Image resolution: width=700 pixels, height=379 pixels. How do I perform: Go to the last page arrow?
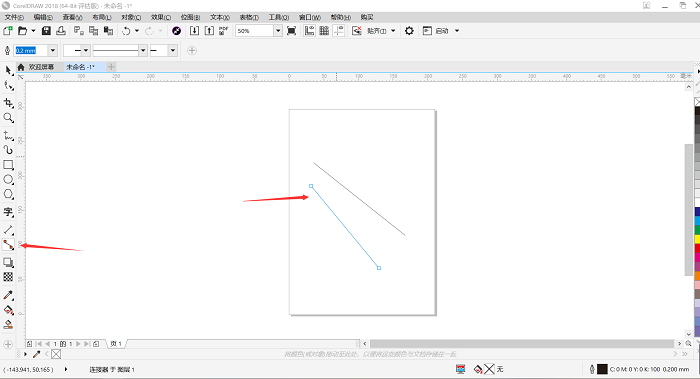click(x=87, y=344)
